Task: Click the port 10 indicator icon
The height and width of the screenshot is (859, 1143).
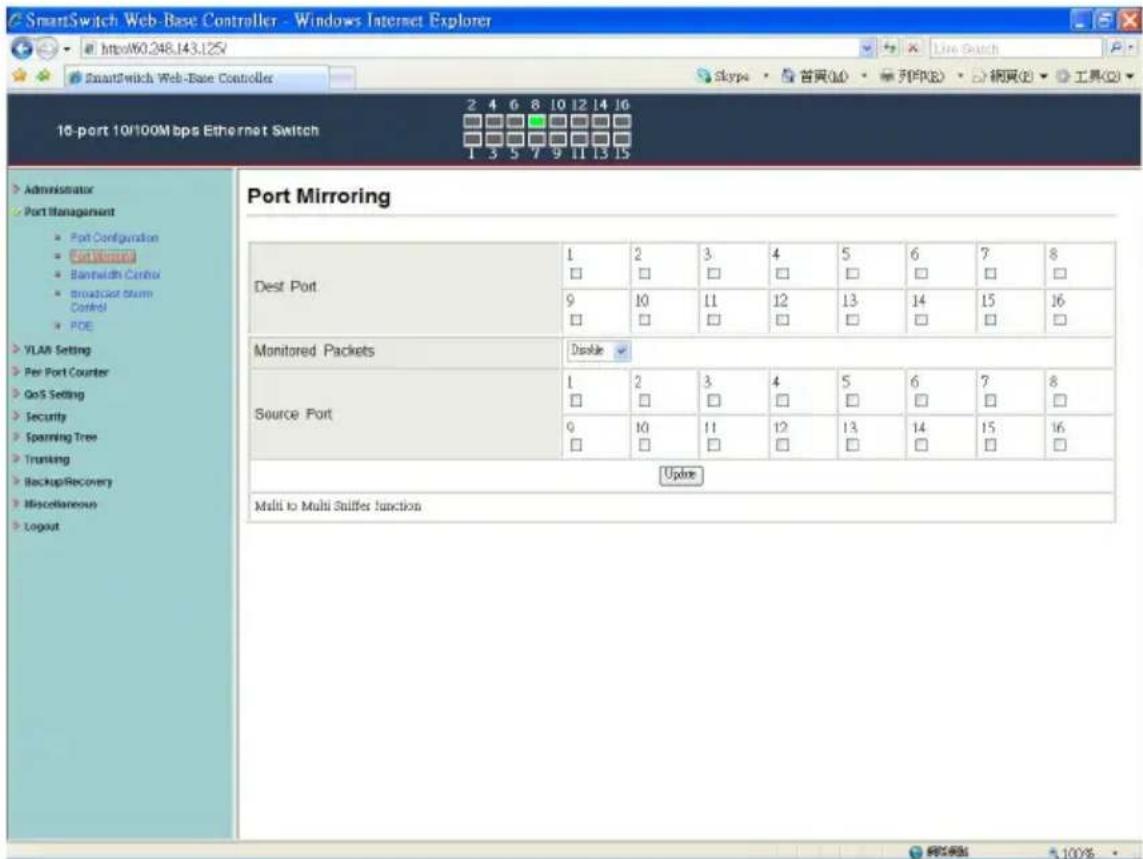Action: point(558,121)
